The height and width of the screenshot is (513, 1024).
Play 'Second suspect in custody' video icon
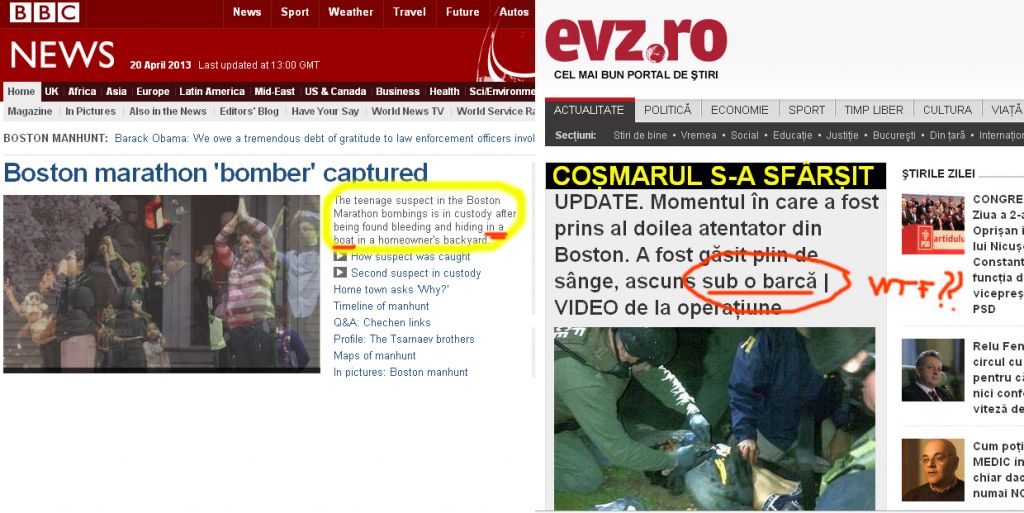(340, 273)
